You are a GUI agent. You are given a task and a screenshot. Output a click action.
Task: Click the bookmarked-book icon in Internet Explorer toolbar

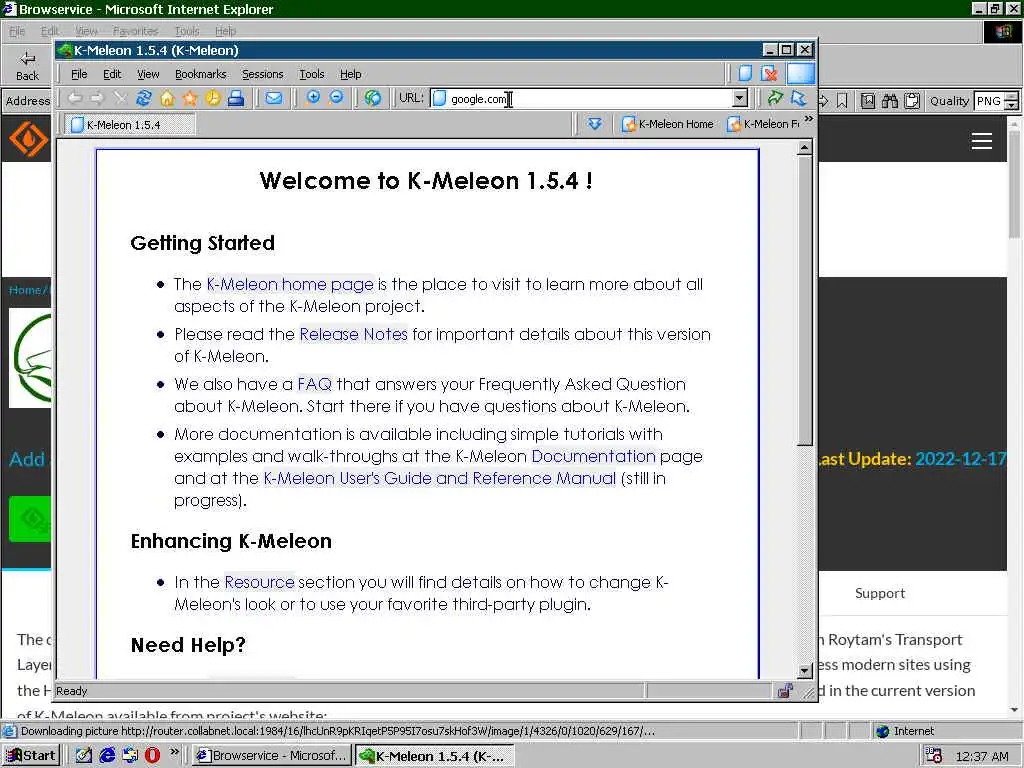pos(868,101)
